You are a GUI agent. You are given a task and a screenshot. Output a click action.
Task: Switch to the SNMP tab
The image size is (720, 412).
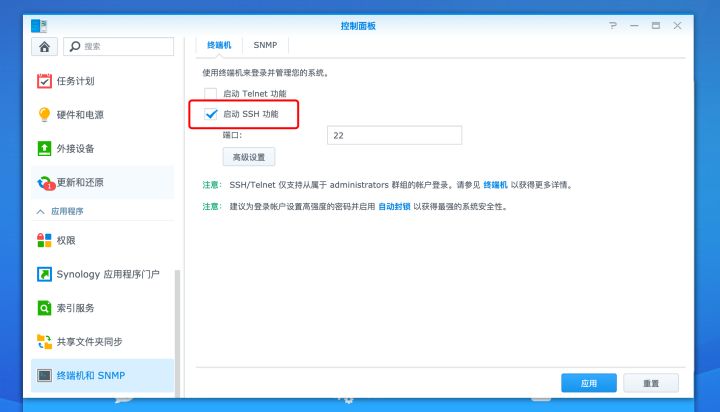coord(265,45)
